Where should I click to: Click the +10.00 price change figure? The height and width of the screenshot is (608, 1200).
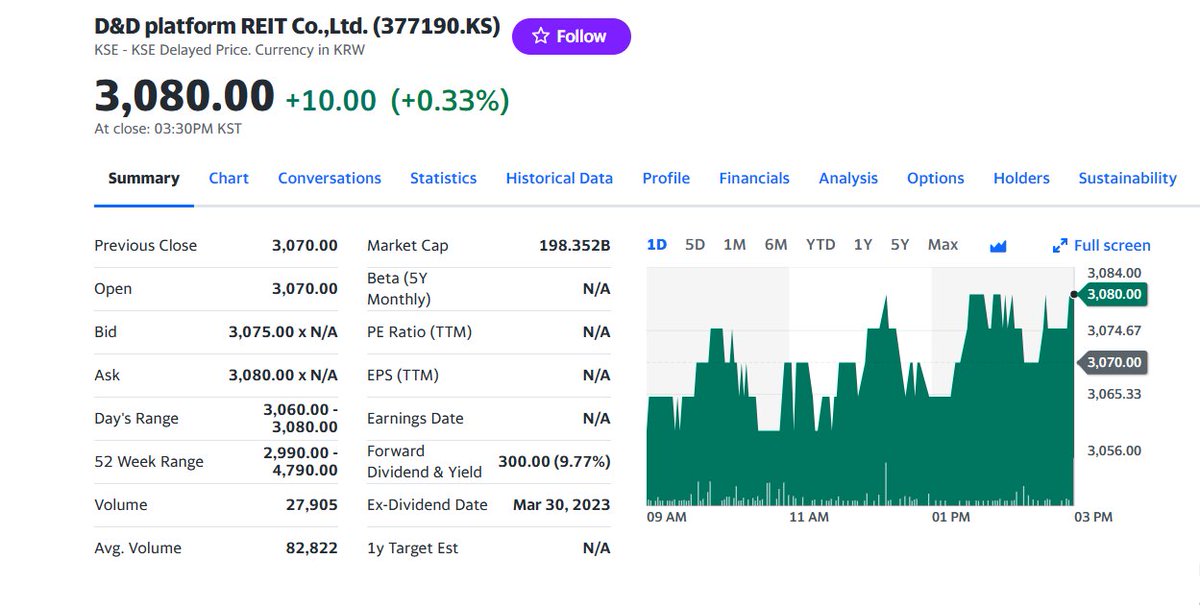(x=331, y=101)
